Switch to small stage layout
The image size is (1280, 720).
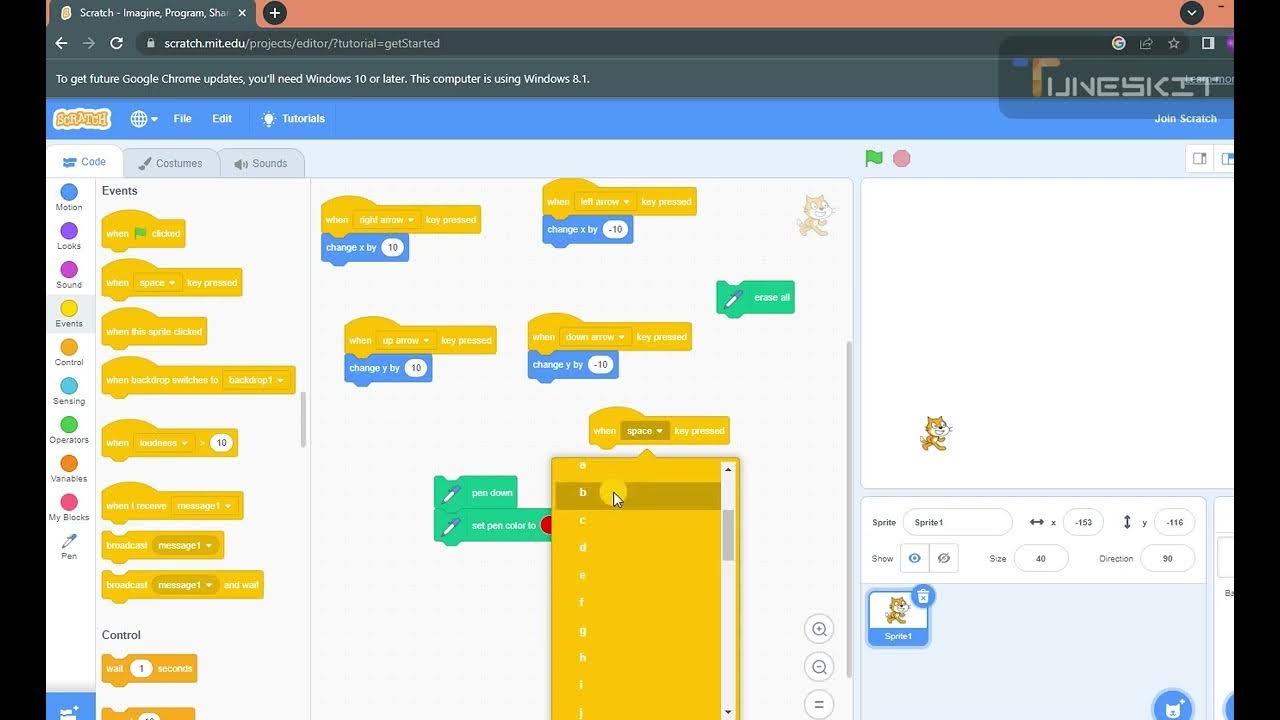point(1200,158)
